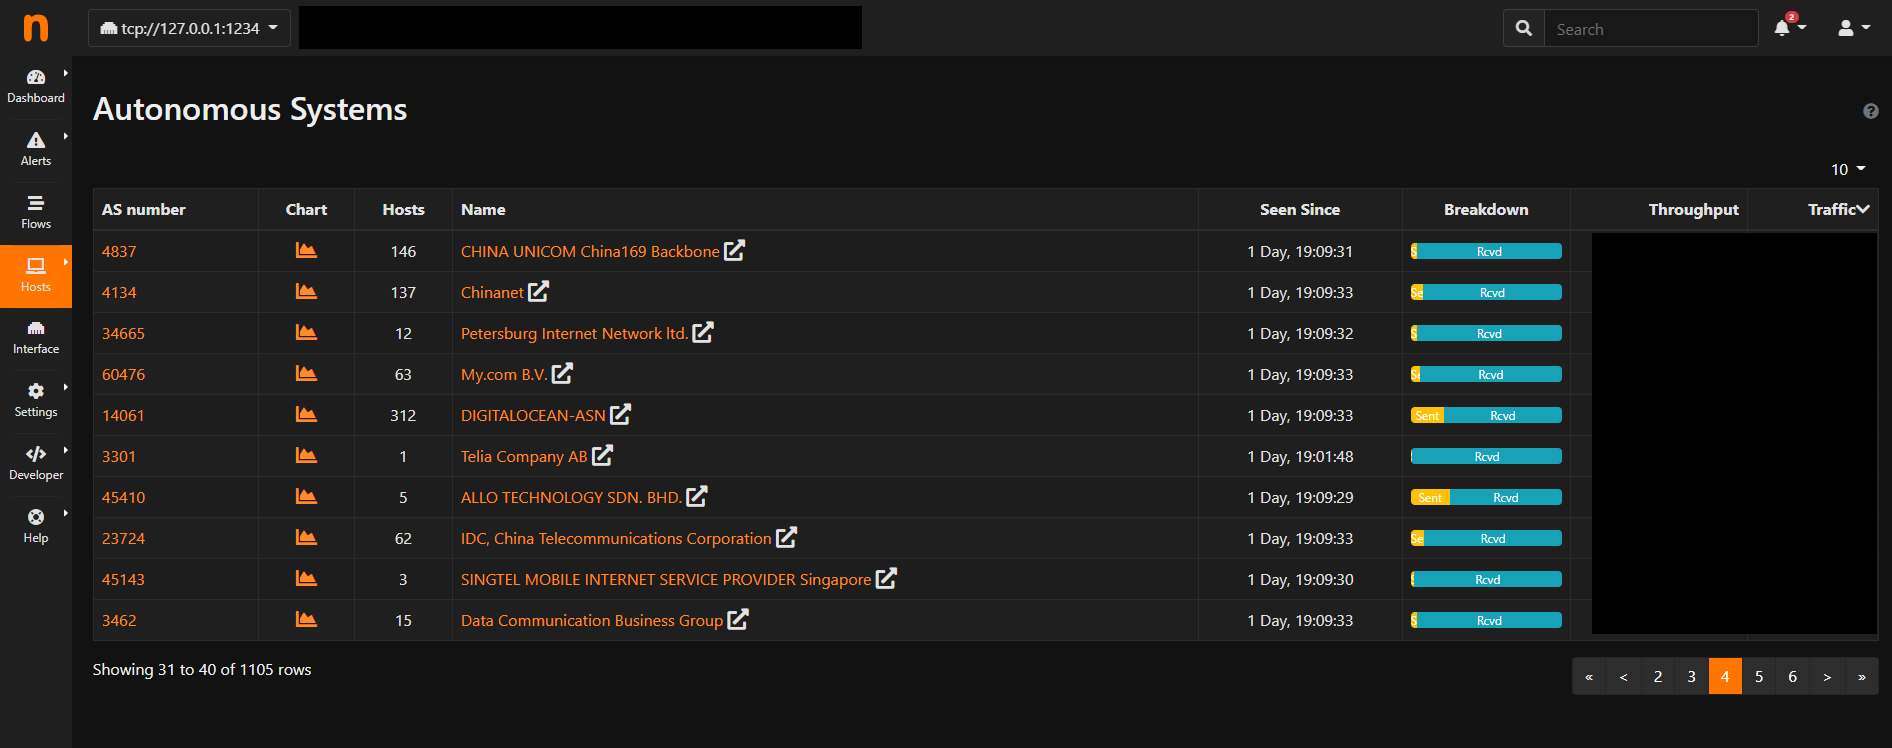Viewport: 1892px width, 748px height.
Task: Click the Telia Company AB name link
Action: tap(524, 456)
